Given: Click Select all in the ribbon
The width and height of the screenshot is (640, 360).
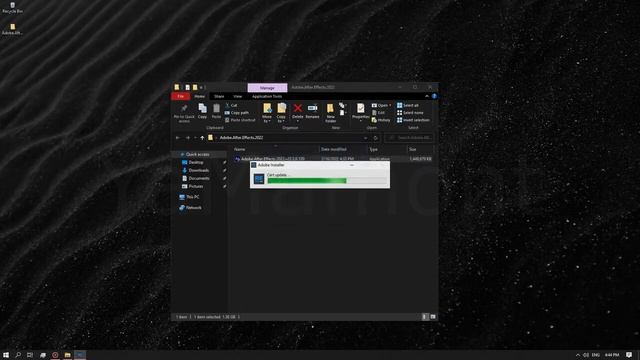Looking at the screenshot, I should click(408, 105).
